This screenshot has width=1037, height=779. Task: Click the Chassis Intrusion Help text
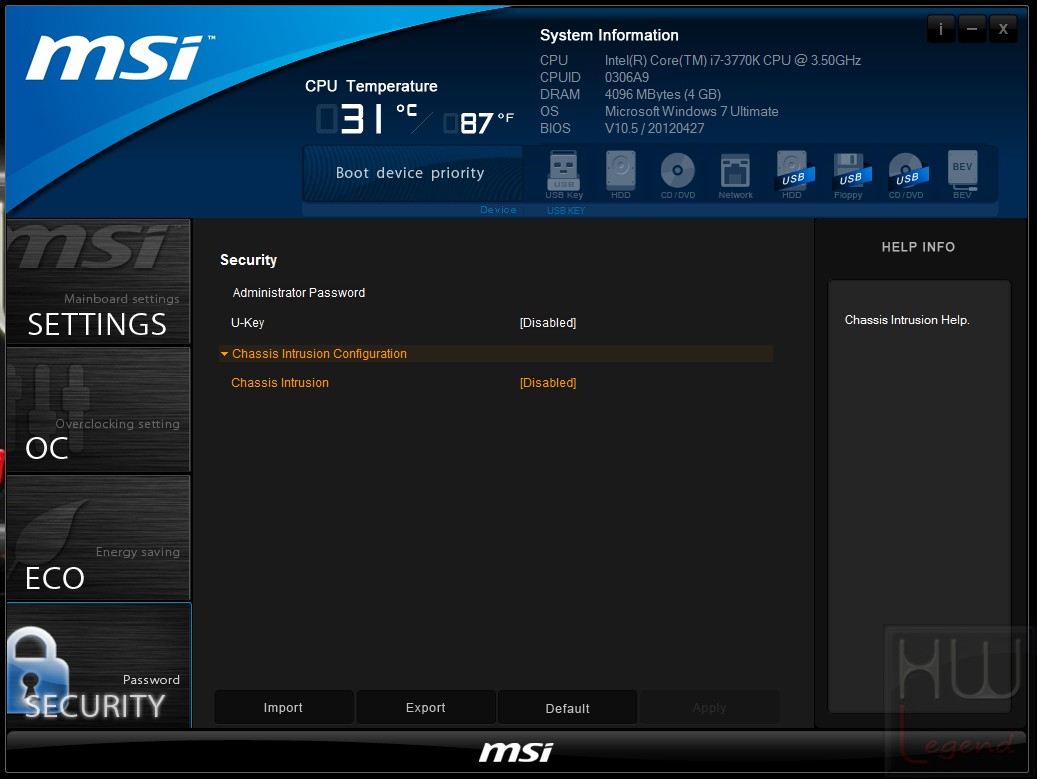click(x=907, y=320)
